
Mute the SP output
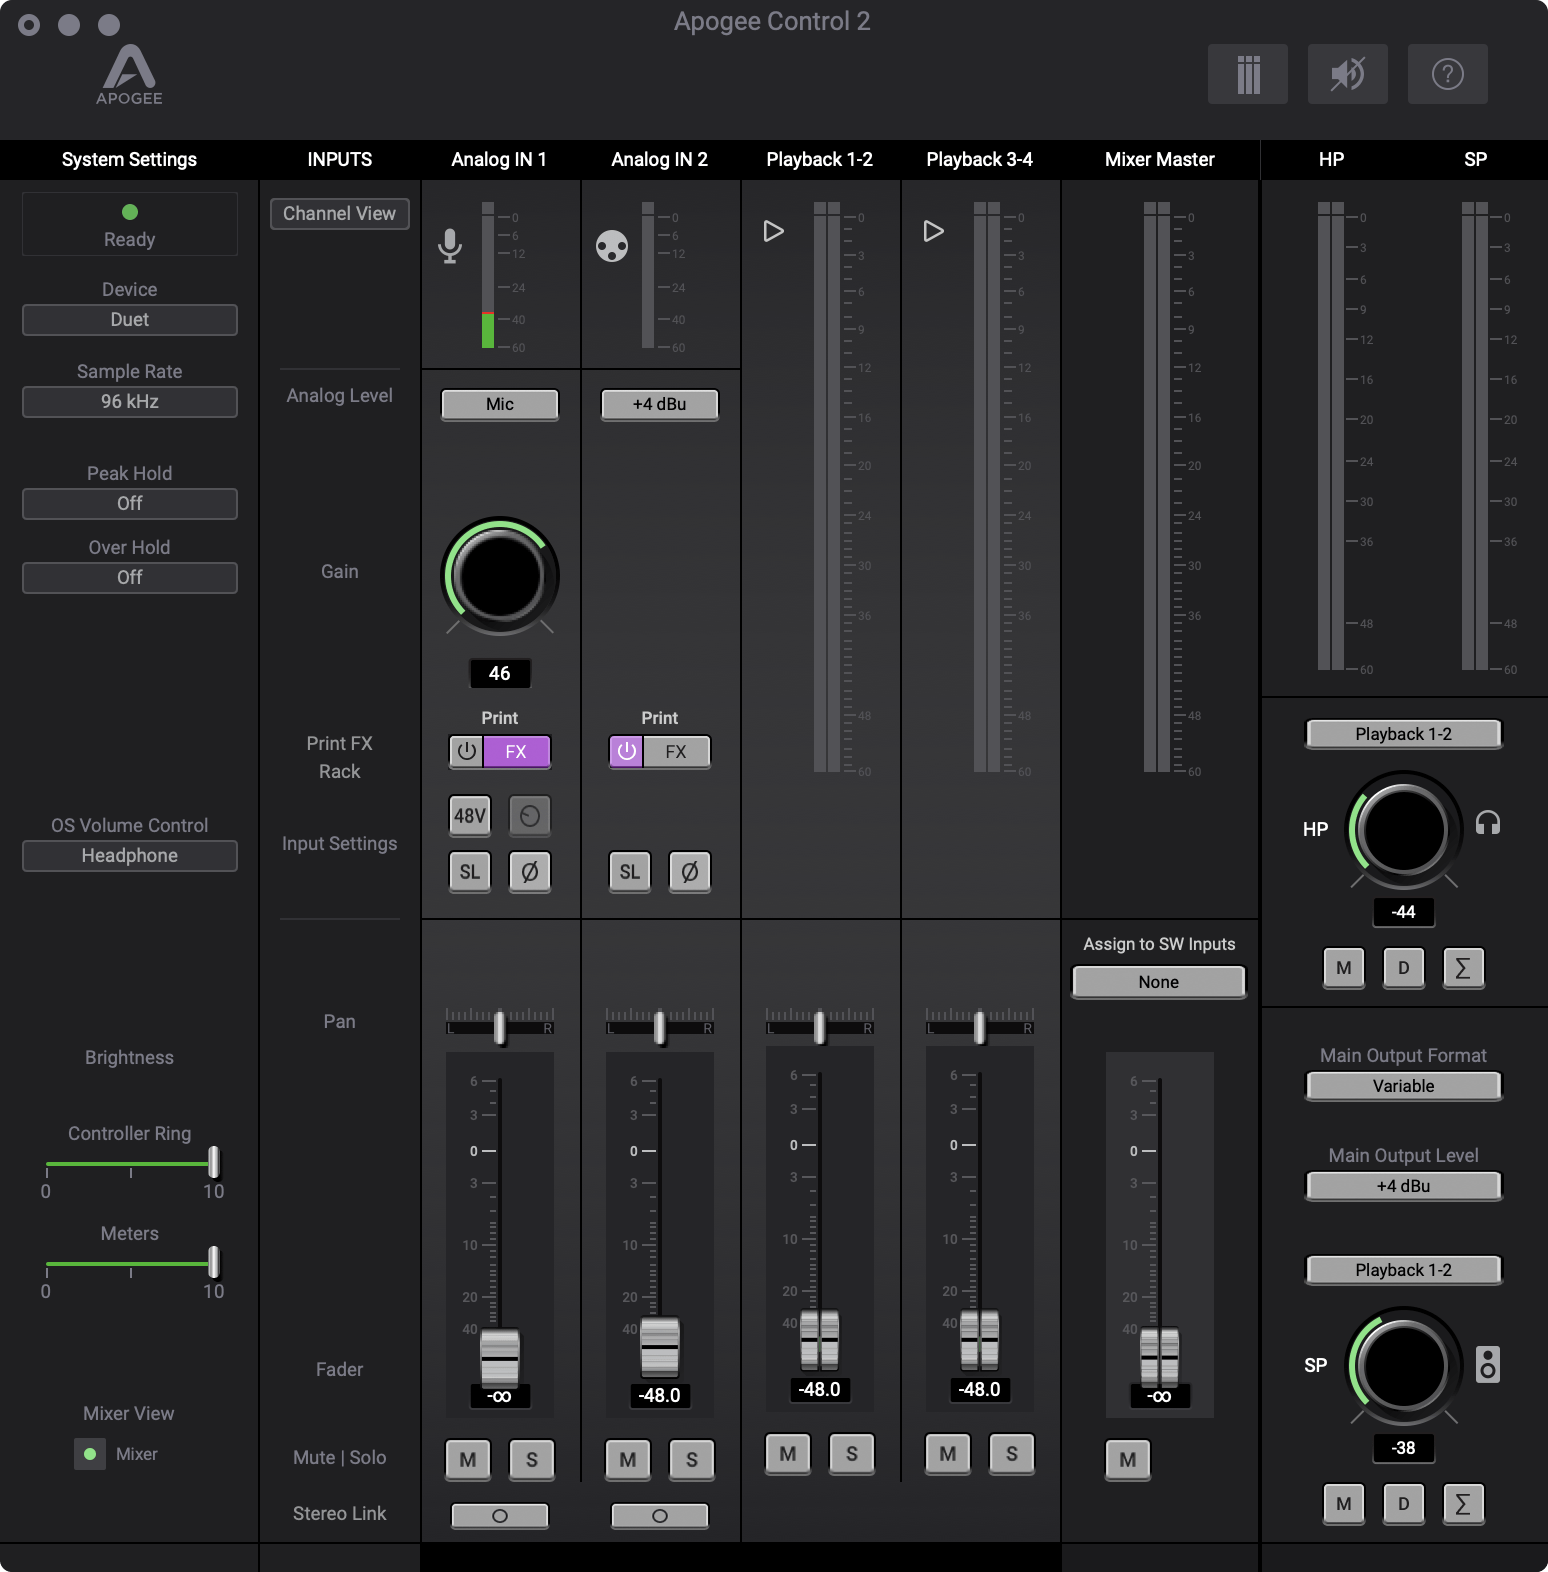1344,1503
